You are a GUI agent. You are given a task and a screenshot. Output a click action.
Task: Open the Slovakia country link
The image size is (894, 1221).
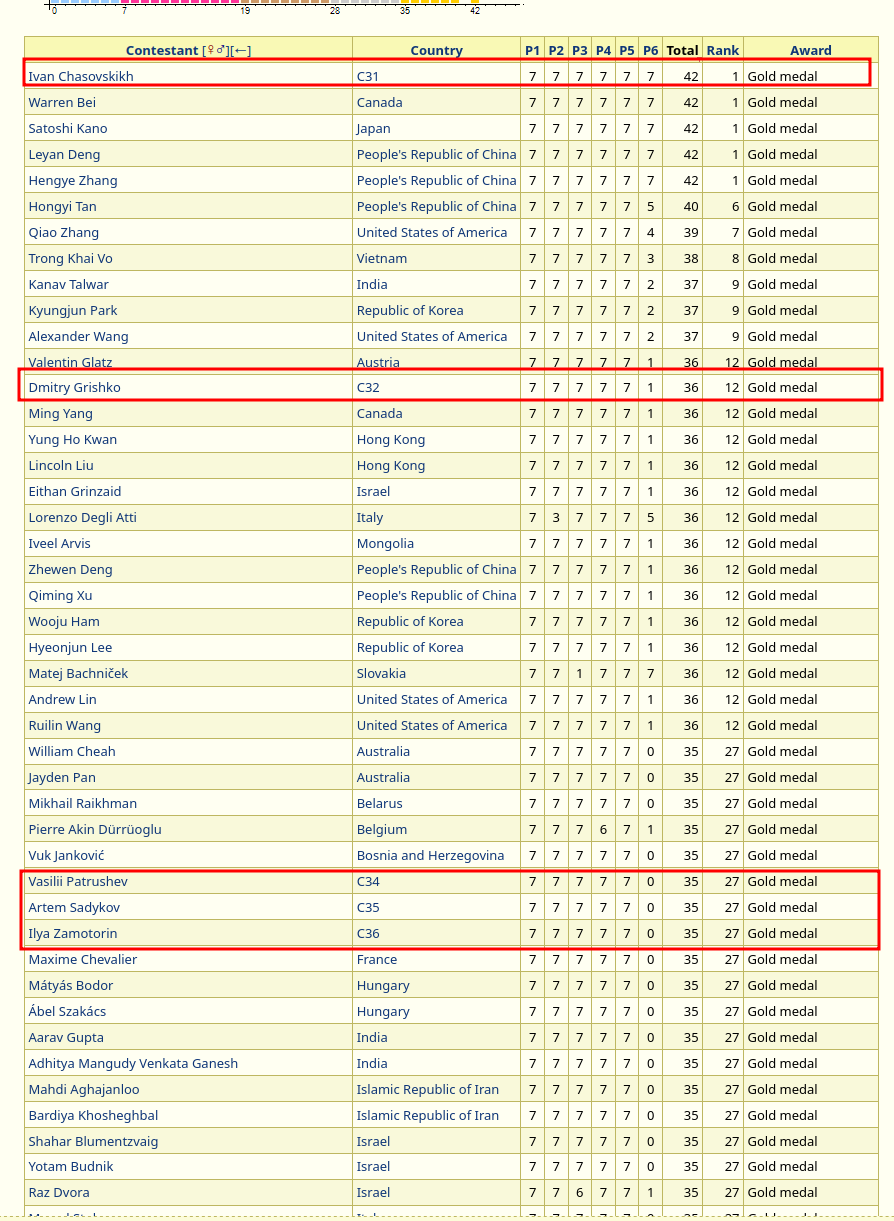click(x=381, y=673)
